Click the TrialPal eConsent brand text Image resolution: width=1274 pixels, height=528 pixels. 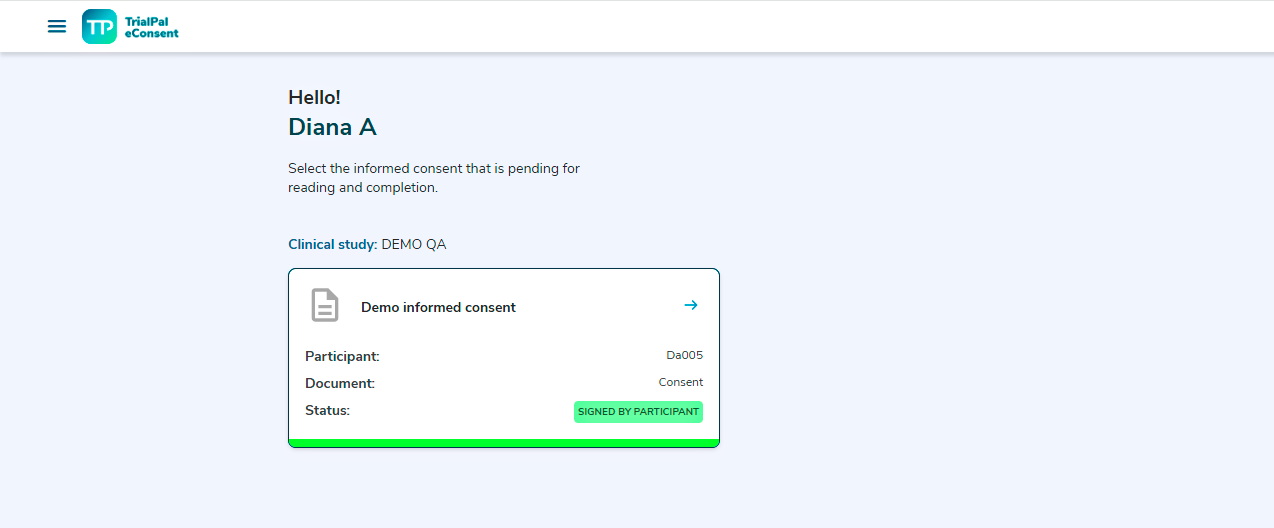pos(152,26)
